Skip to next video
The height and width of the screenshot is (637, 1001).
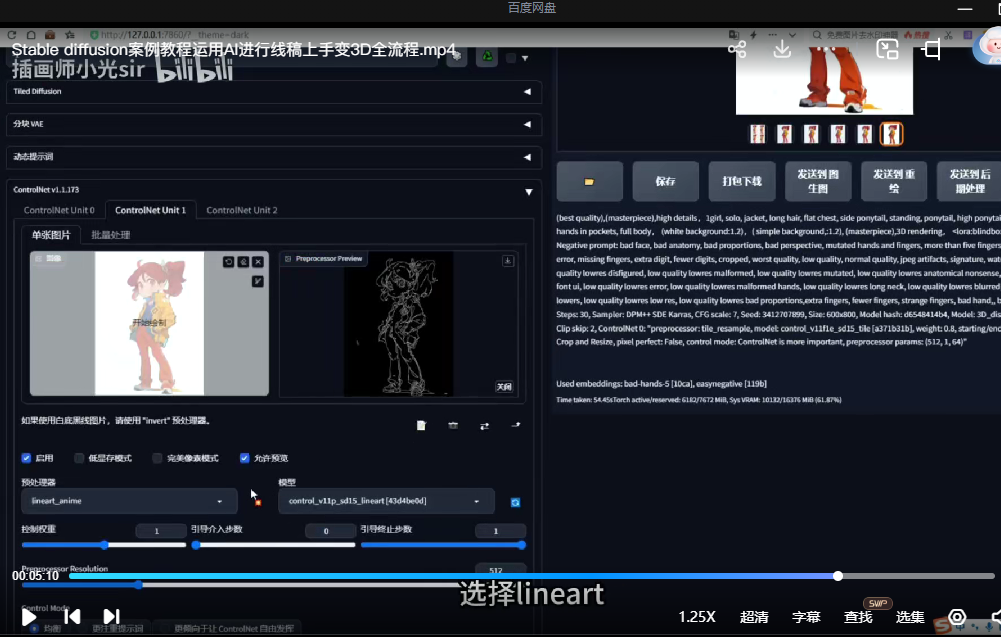pos(111,617)
